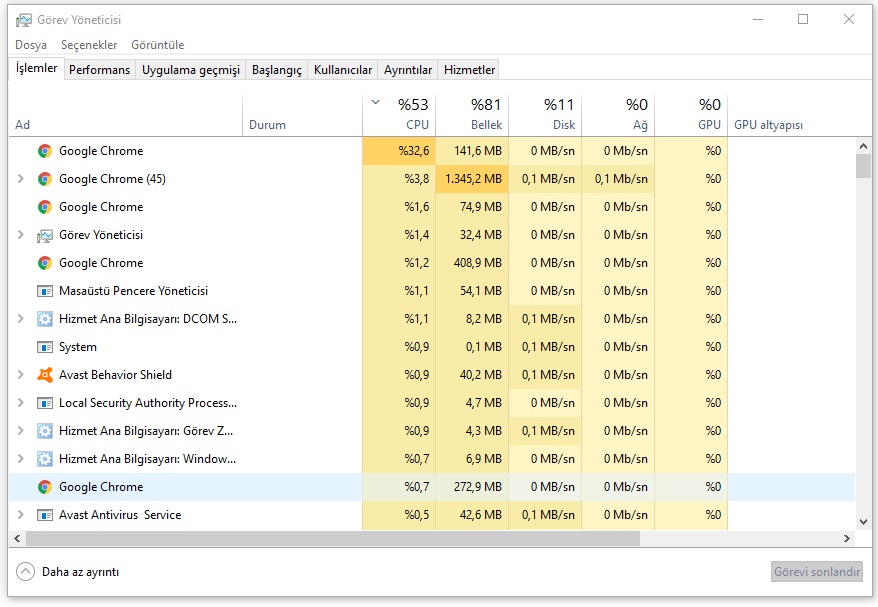This screenshot has height=607, width=878.
Task: Click the Local Security Authority Process icon
Action: (x=44, y=403)
